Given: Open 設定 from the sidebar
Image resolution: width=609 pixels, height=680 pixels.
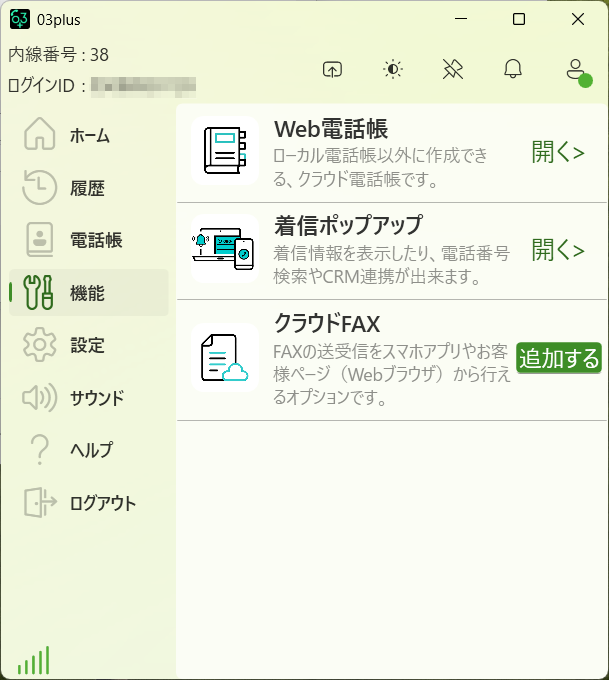Looking at the screenshot, I should [88, 345].
